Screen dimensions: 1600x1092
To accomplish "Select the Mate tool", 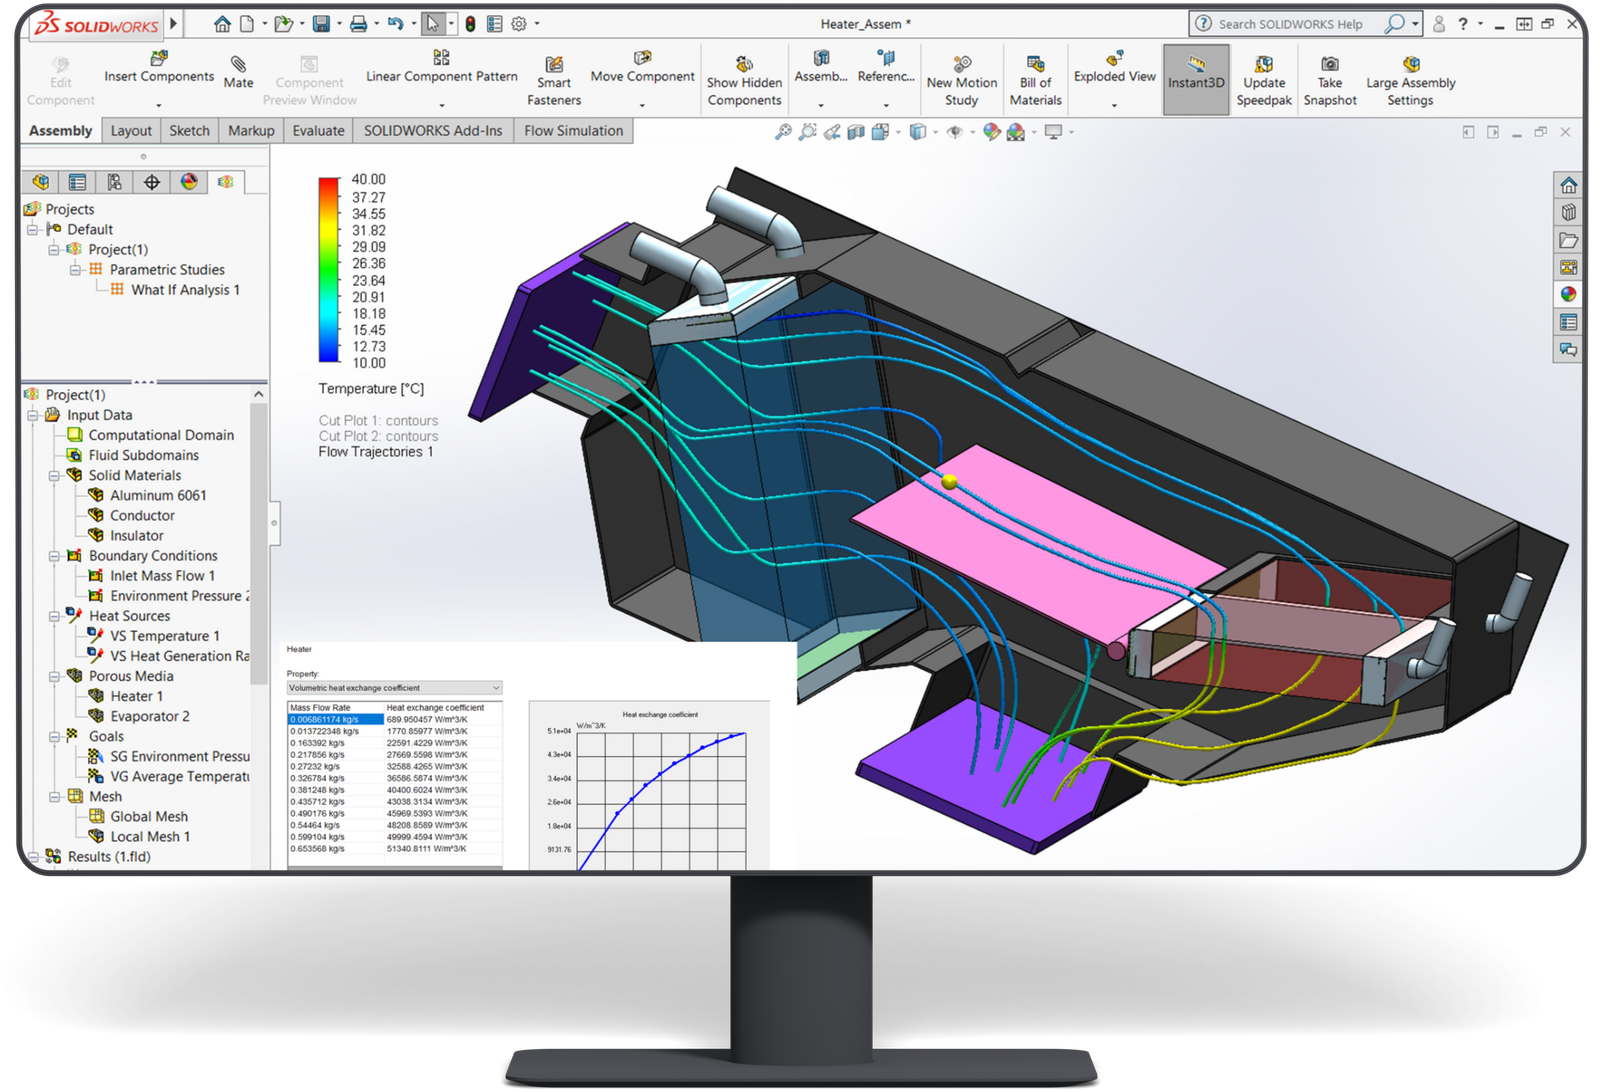I will 238,65.
